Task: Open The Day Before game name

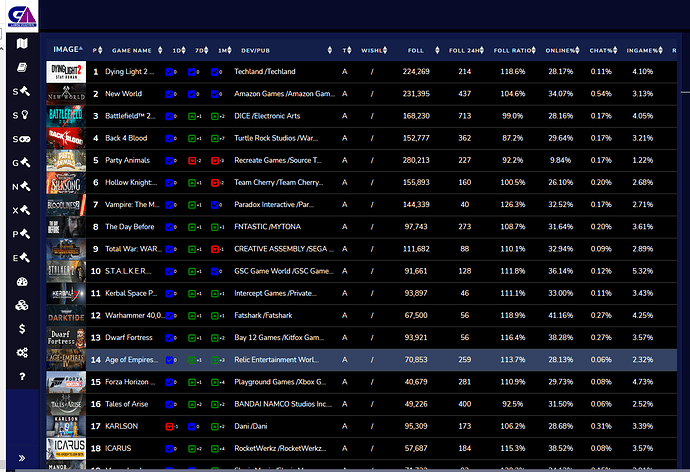Action: [x=129, y=227]
